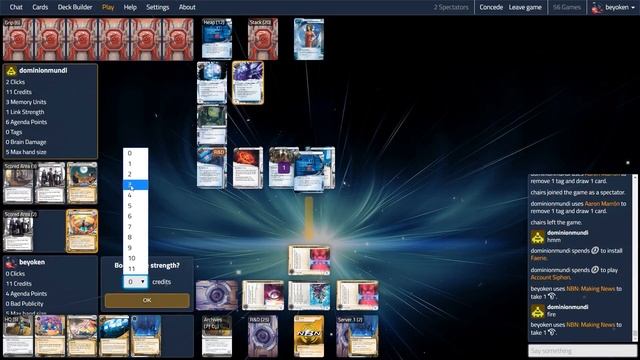640x360 pixels.
Task: Click the gold-highlighted runner rig card
Action: click(x=248, y=83)
